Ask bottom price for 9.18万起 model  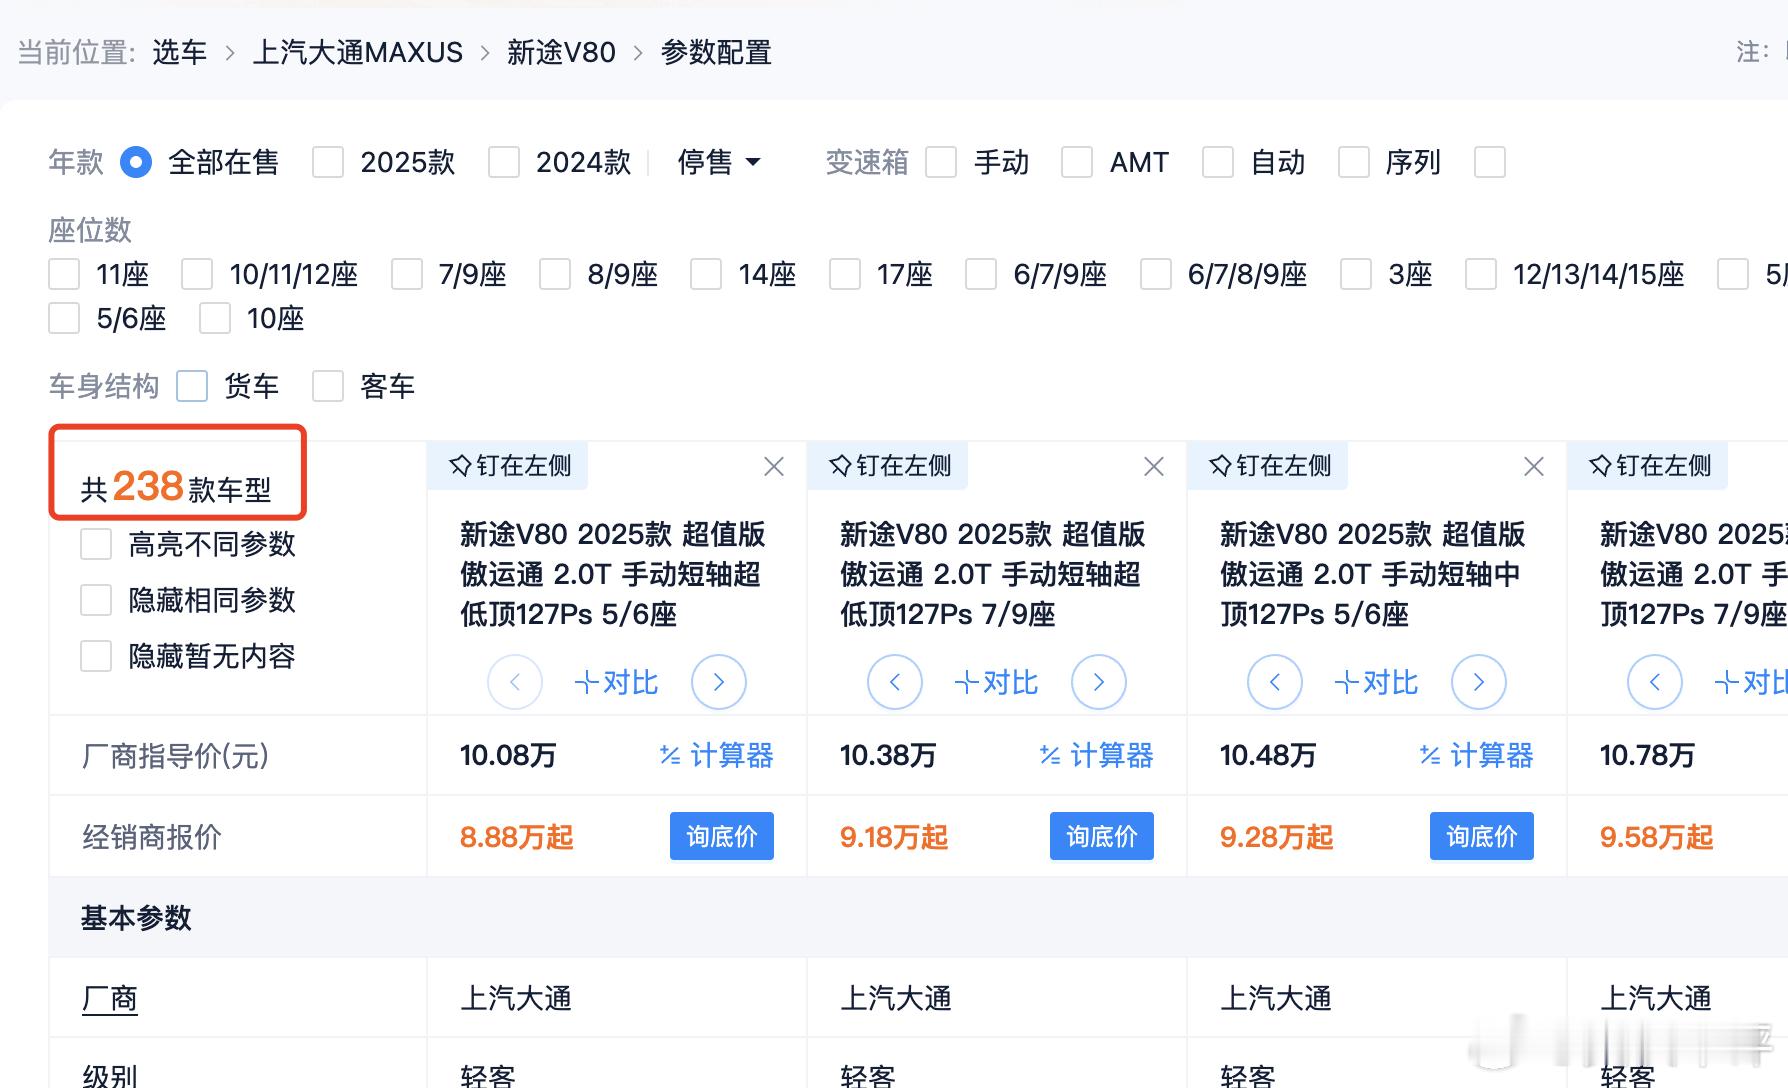1102,836
